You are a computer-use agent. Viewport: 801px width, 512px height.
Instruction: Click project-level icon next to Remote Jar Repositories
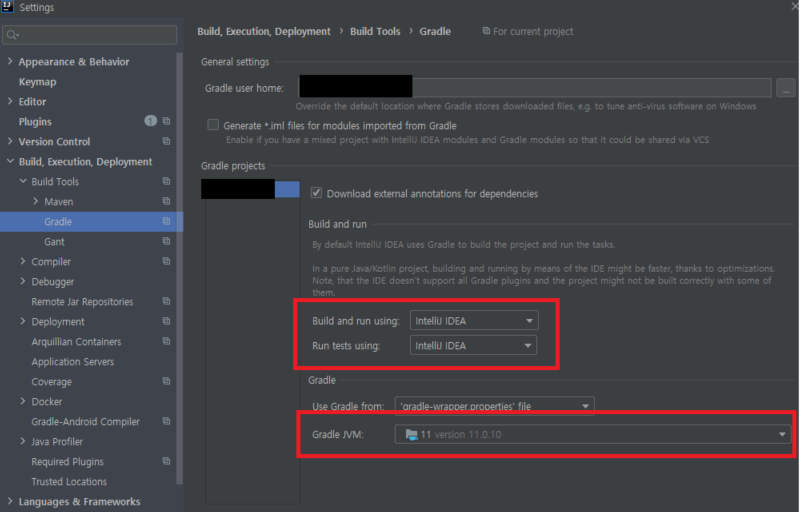click(167, 301)
